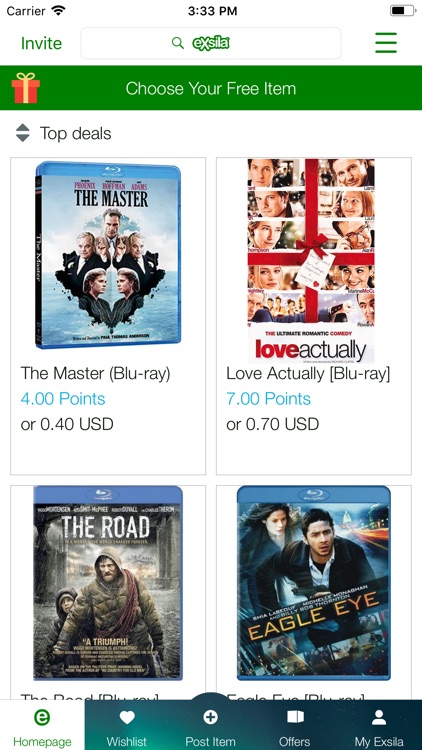Open The Road Blu-ray cover
This screenshot has width=422, height=750.
[x=108, y=583]
